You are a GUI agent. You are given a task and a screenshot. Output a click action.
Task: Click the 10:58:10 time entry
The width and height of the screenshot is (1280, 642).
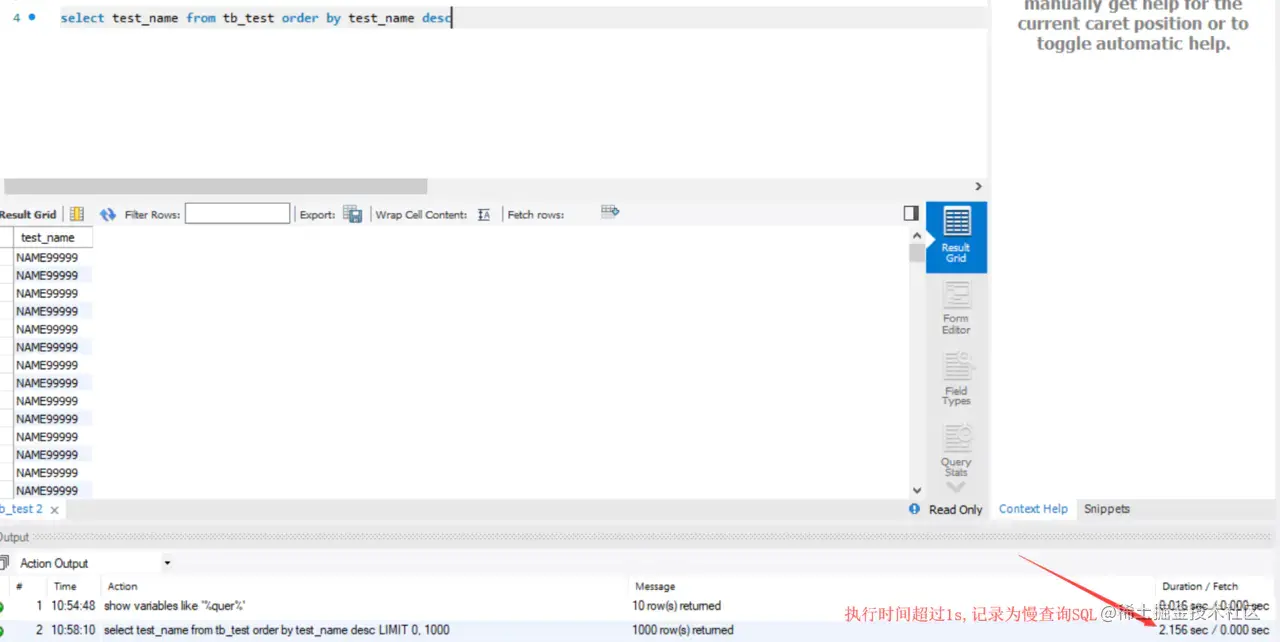[x=75, y=630]
